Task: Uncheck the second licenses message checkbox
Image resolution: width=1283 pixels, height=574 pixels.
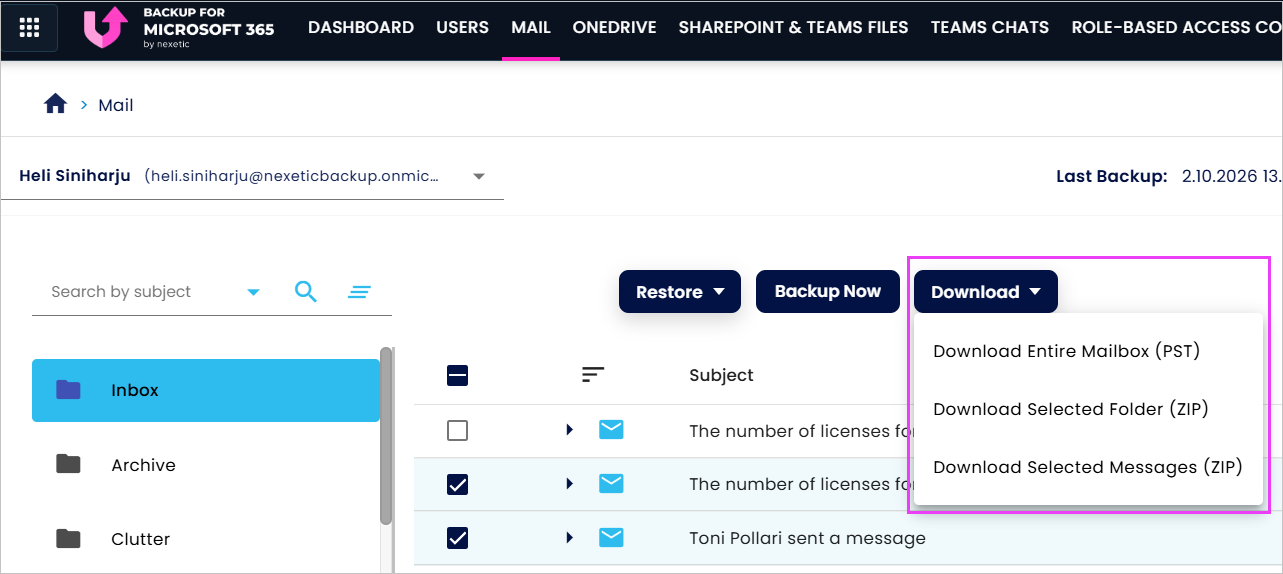Action: (x=457, y=485)
